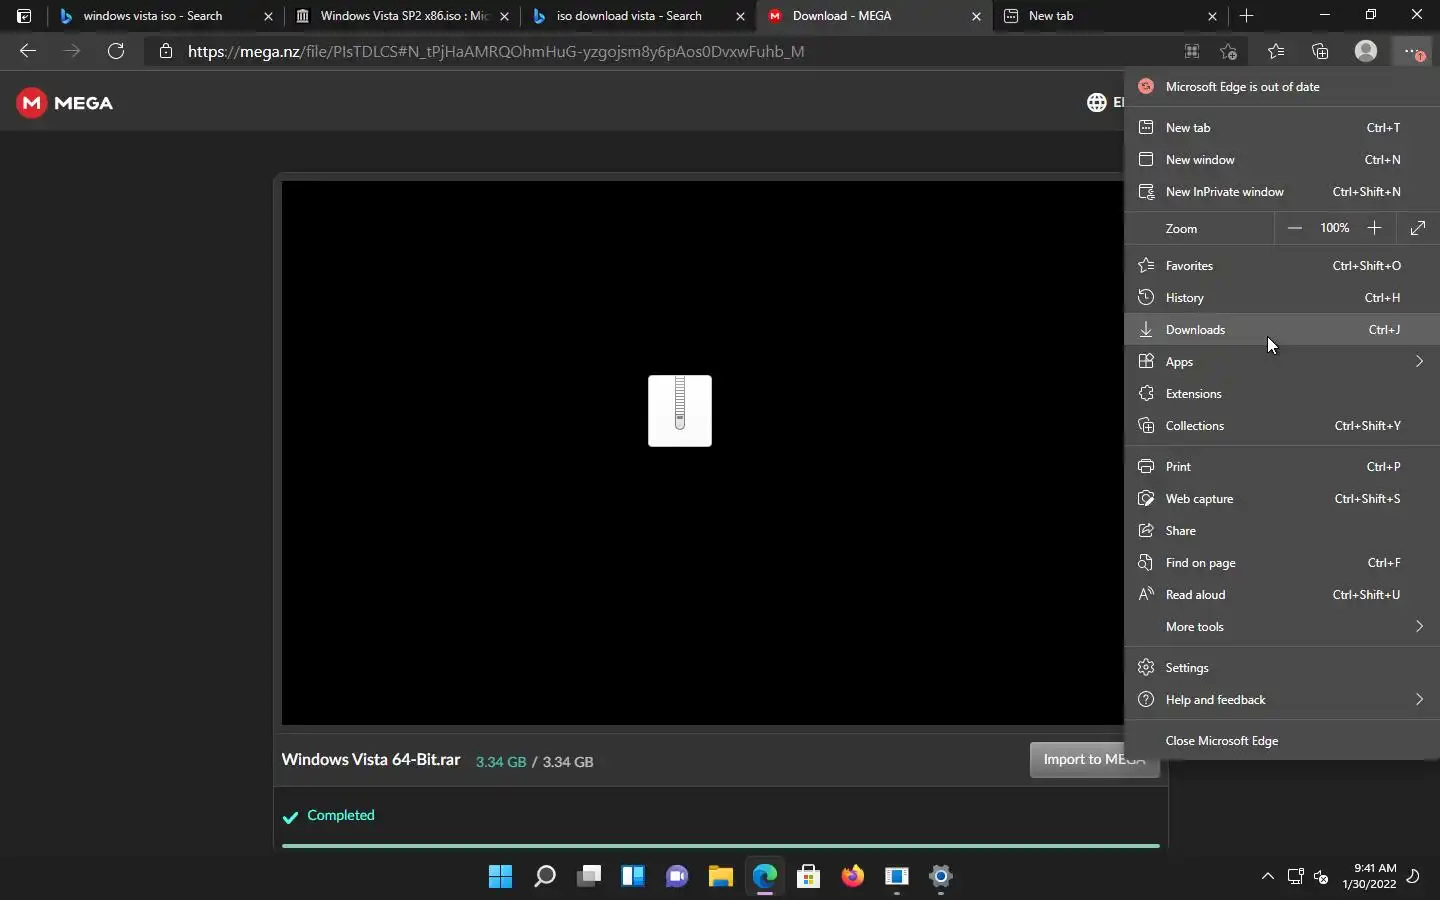
Task: Open Task View on the taskbar
Action: click(589, 877)
